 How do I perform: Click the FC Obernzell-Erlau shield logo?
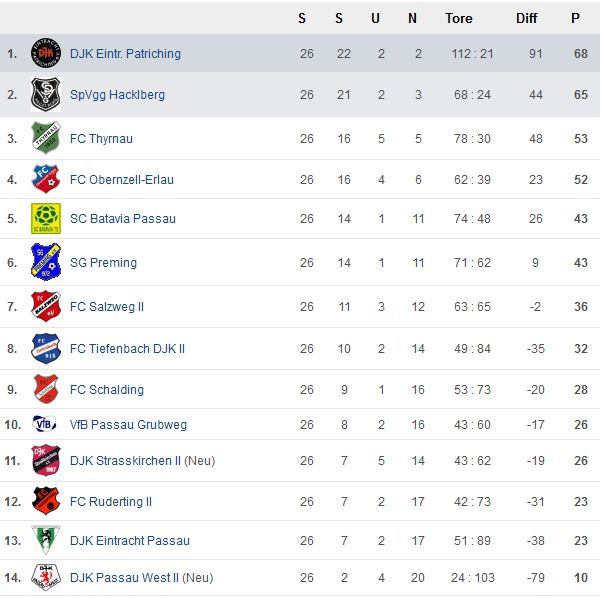(46, 178)
